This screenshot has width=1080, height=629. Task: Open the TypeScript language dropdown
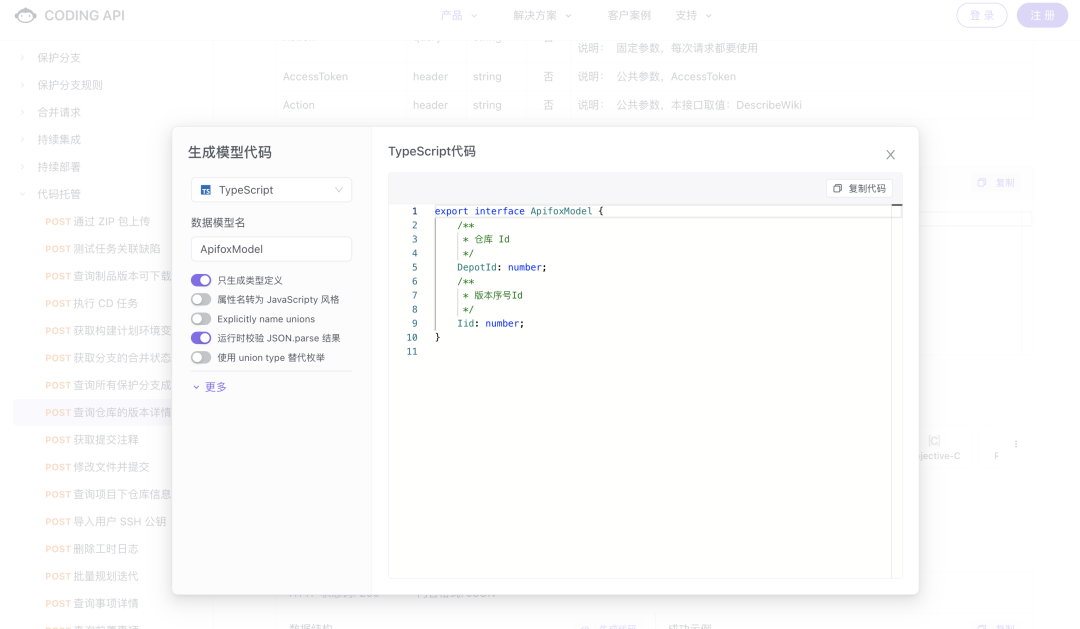[271, 190]
